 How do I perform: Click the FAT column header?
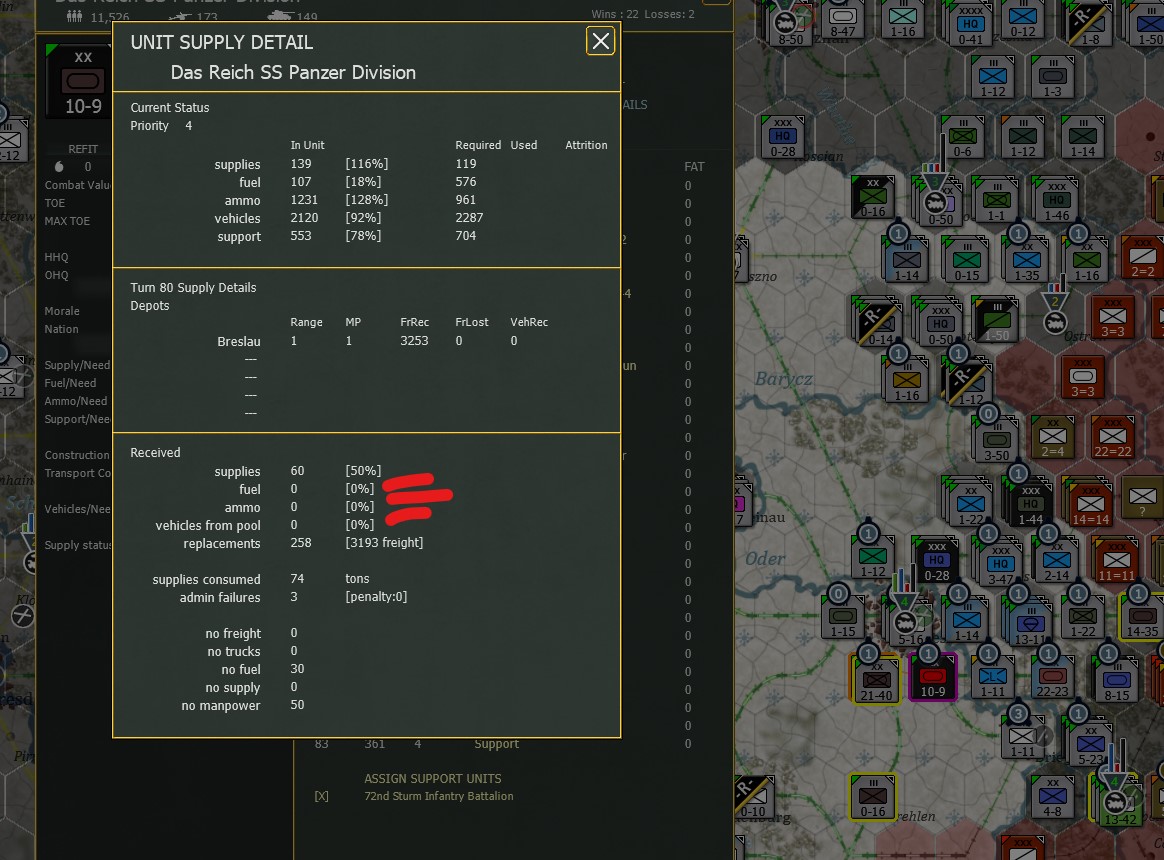tap(694, 167)
